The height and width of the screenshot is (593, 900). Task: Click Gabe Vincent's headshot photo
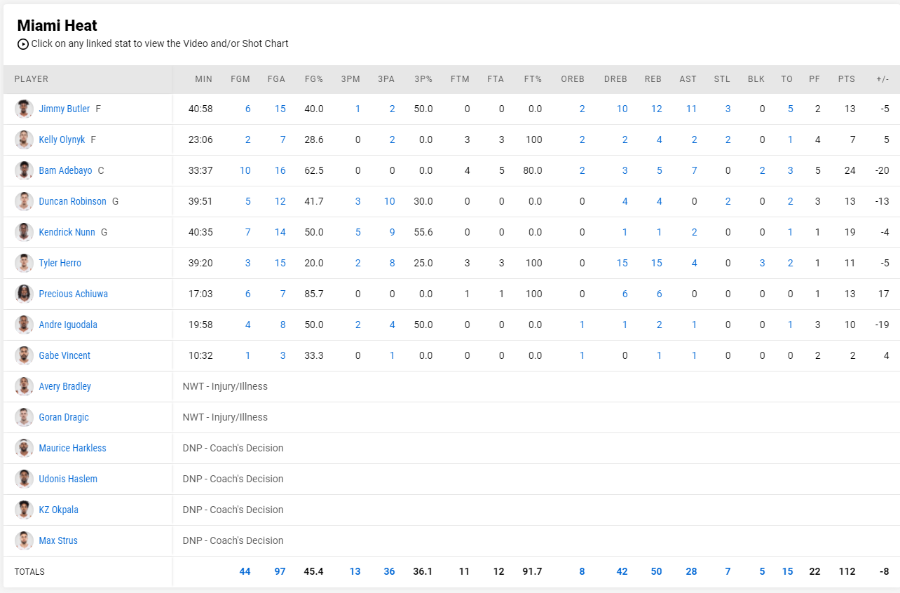24,355
